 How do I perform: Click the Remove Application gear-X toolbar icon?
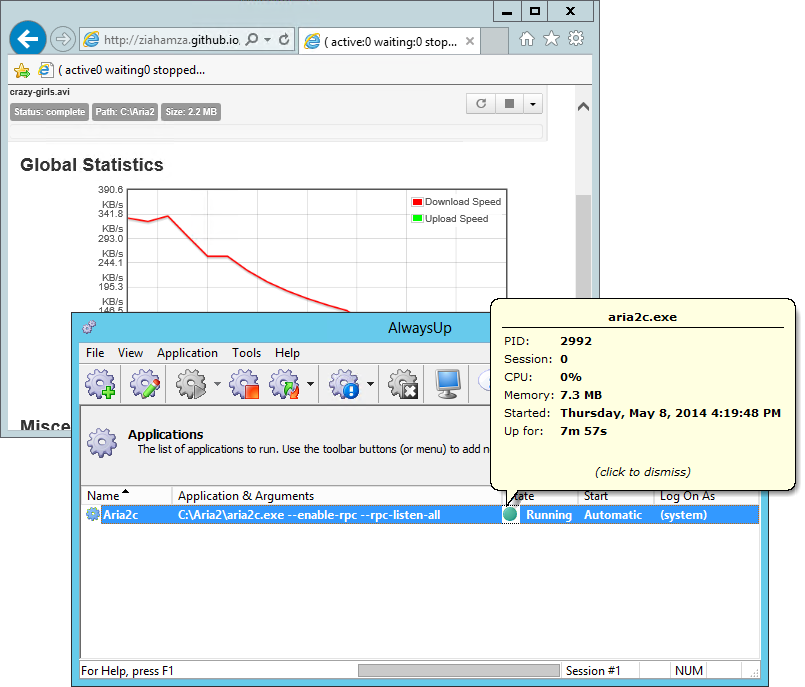(x=403, y=384)
